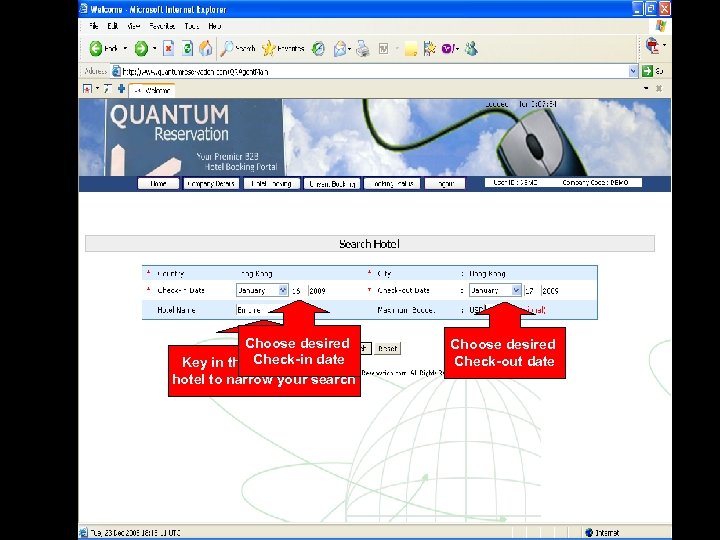720x540 pixels.
Task: Open the tab list dropdown arrow at right
Action: tap(646, 88)
